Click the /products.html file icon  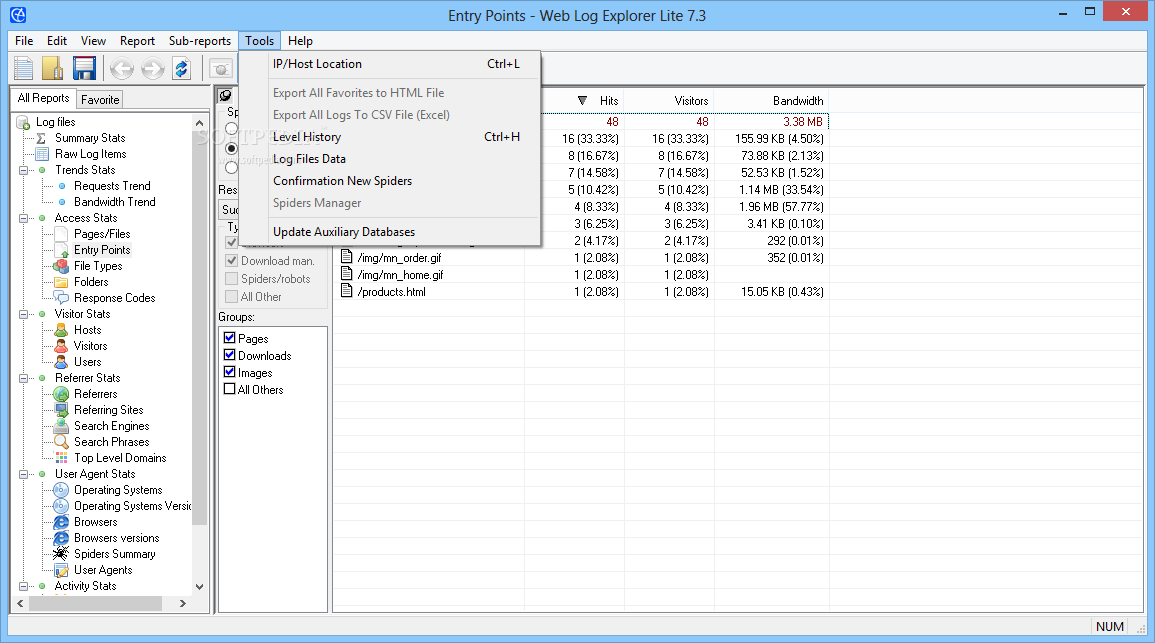(346, 292)
